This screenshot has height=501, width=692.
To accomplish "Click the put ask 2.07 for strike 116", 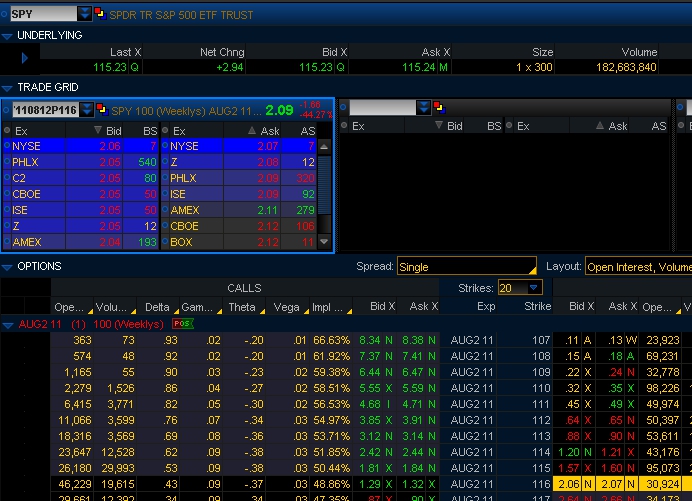I will coord(612,484).
